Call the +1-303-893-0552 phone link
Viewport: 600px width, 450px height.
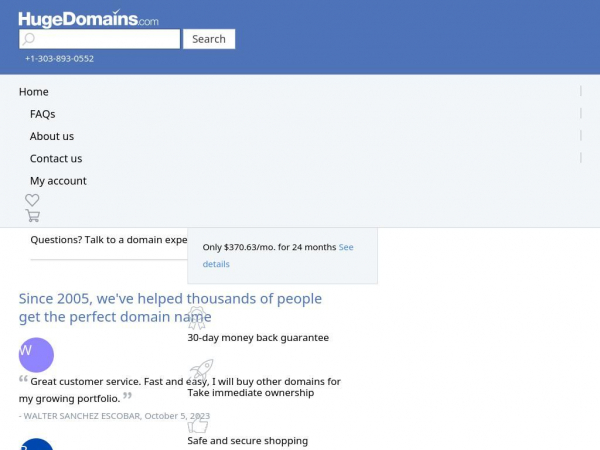click(59, 59)
